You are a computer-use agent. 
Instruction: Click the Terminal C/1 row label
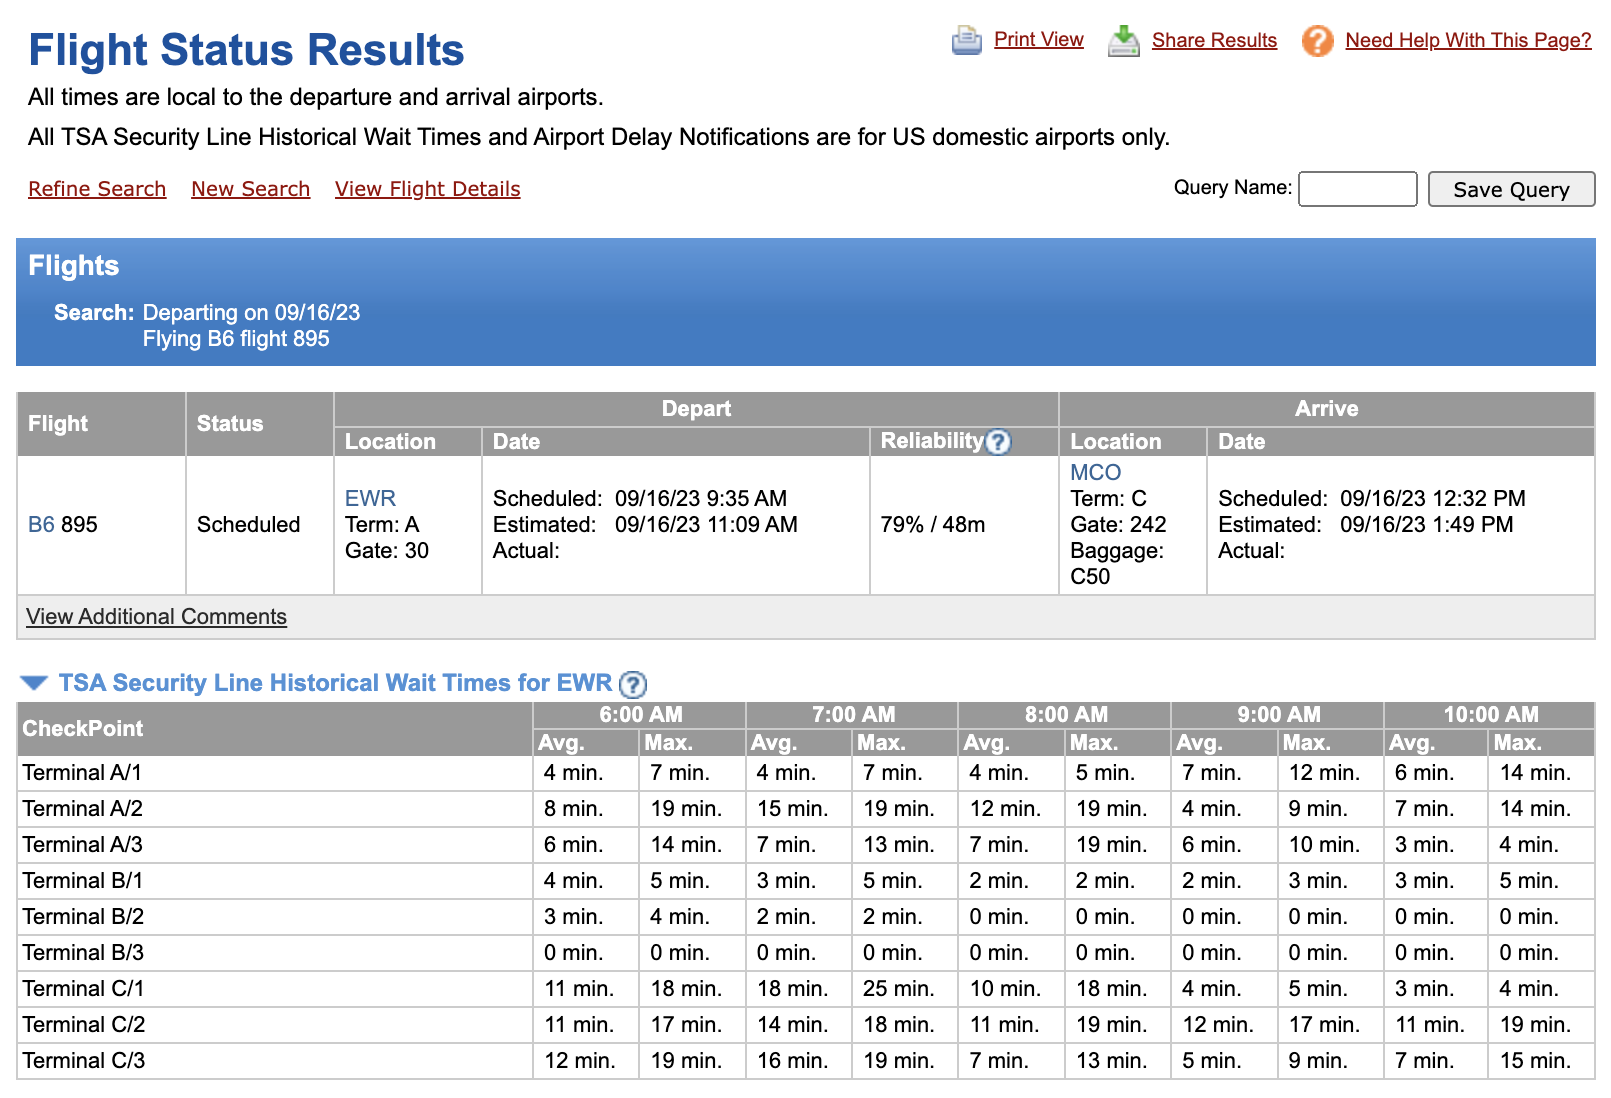pyautogui.click(x=83, y=988)
